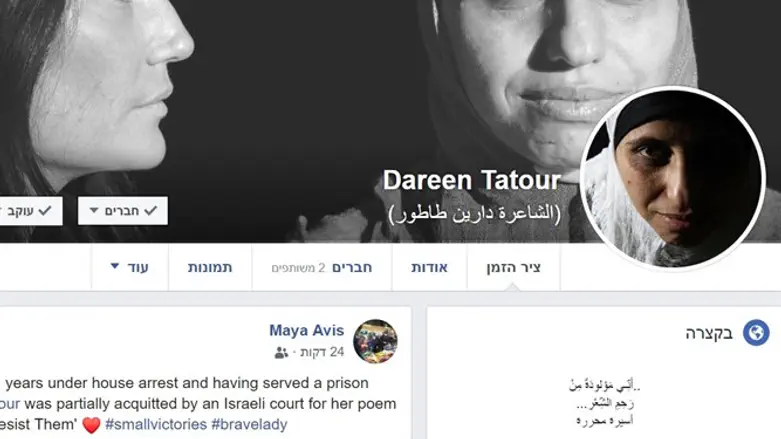Expand the עוד more menu arrow
This screenshot has height=439, width=781.
click(115, 266)
